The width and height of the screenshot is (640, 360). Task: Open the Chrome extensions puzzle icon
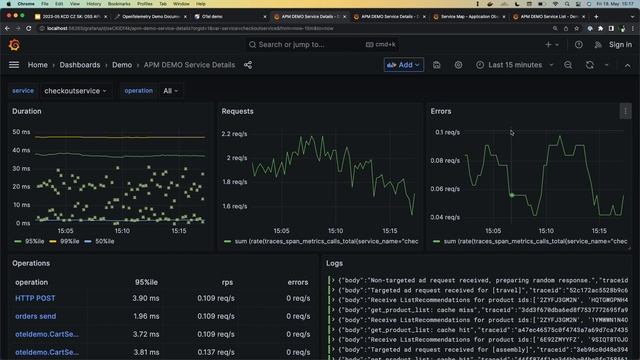click(x=600, y=29)
